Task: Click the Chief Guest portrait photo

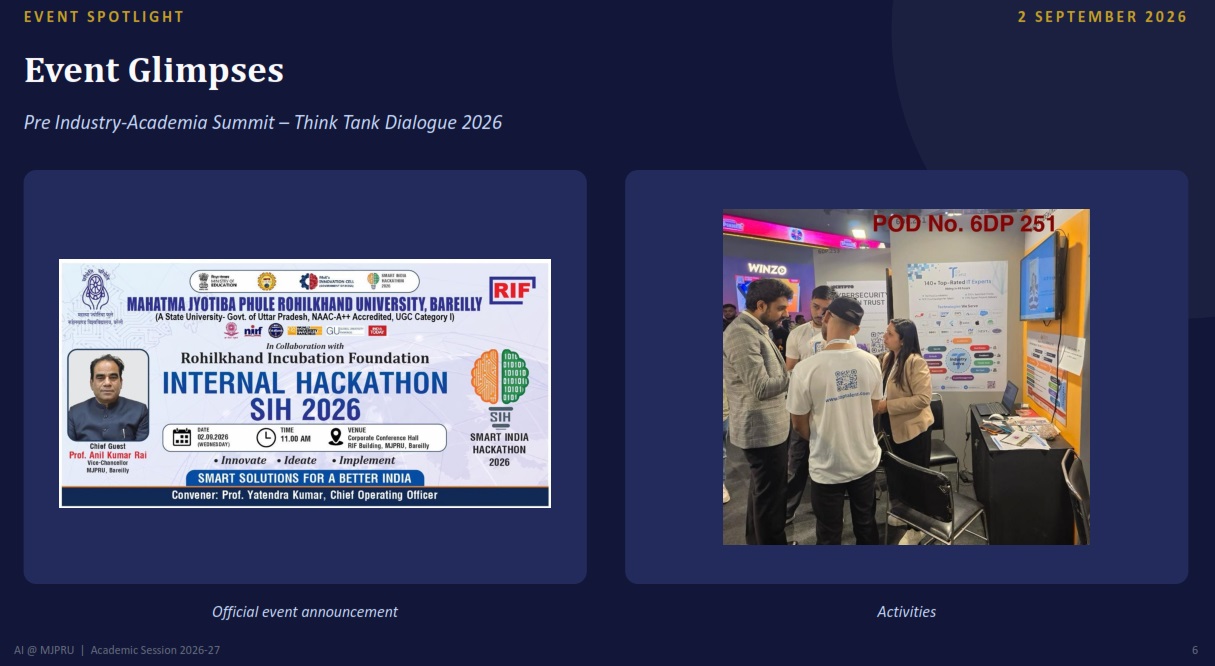Action: [x=108, y=396]
